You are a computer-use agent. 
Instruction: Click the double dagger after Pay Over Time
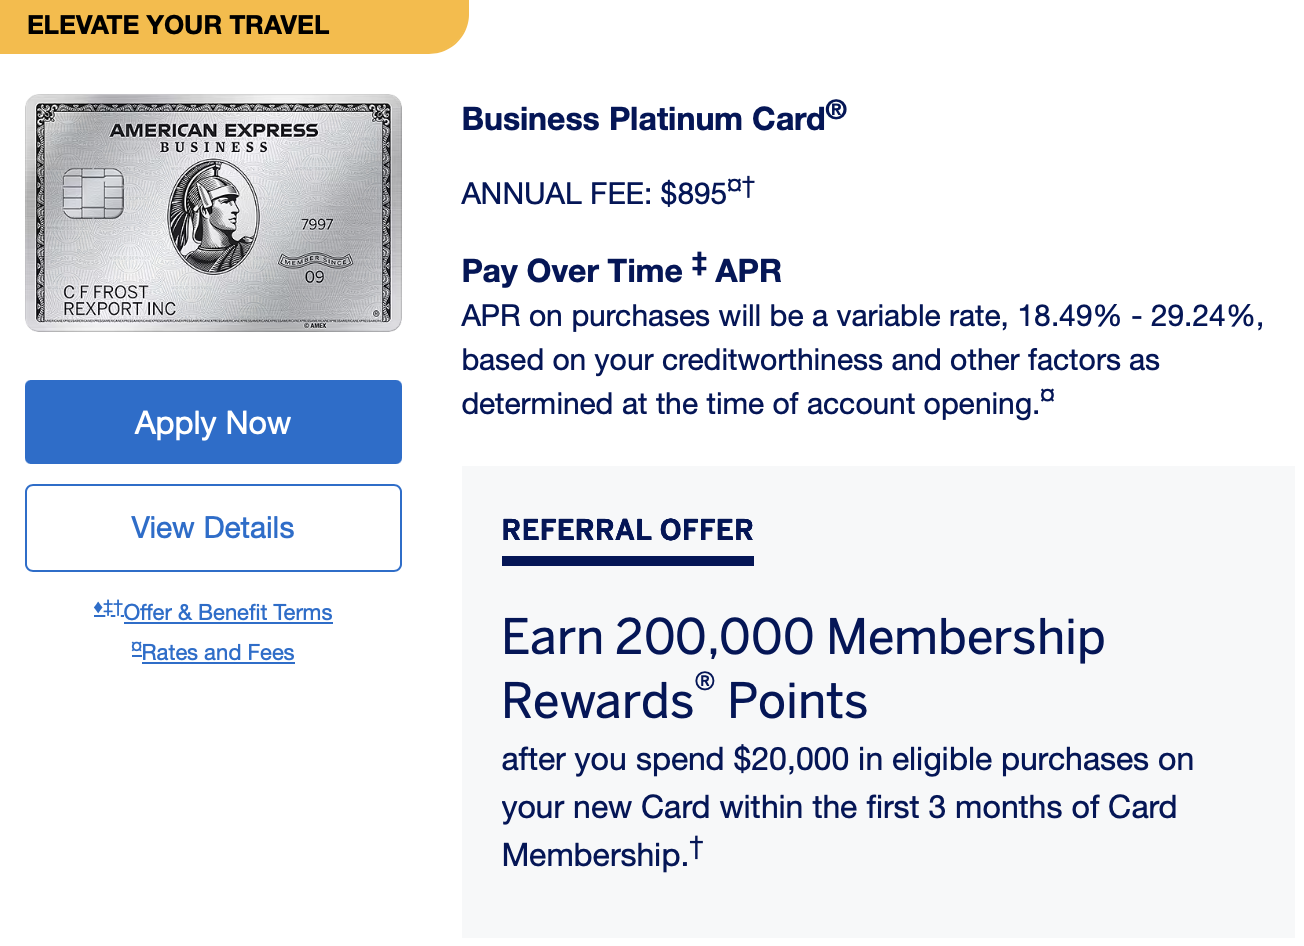click(x=699, y=265)
